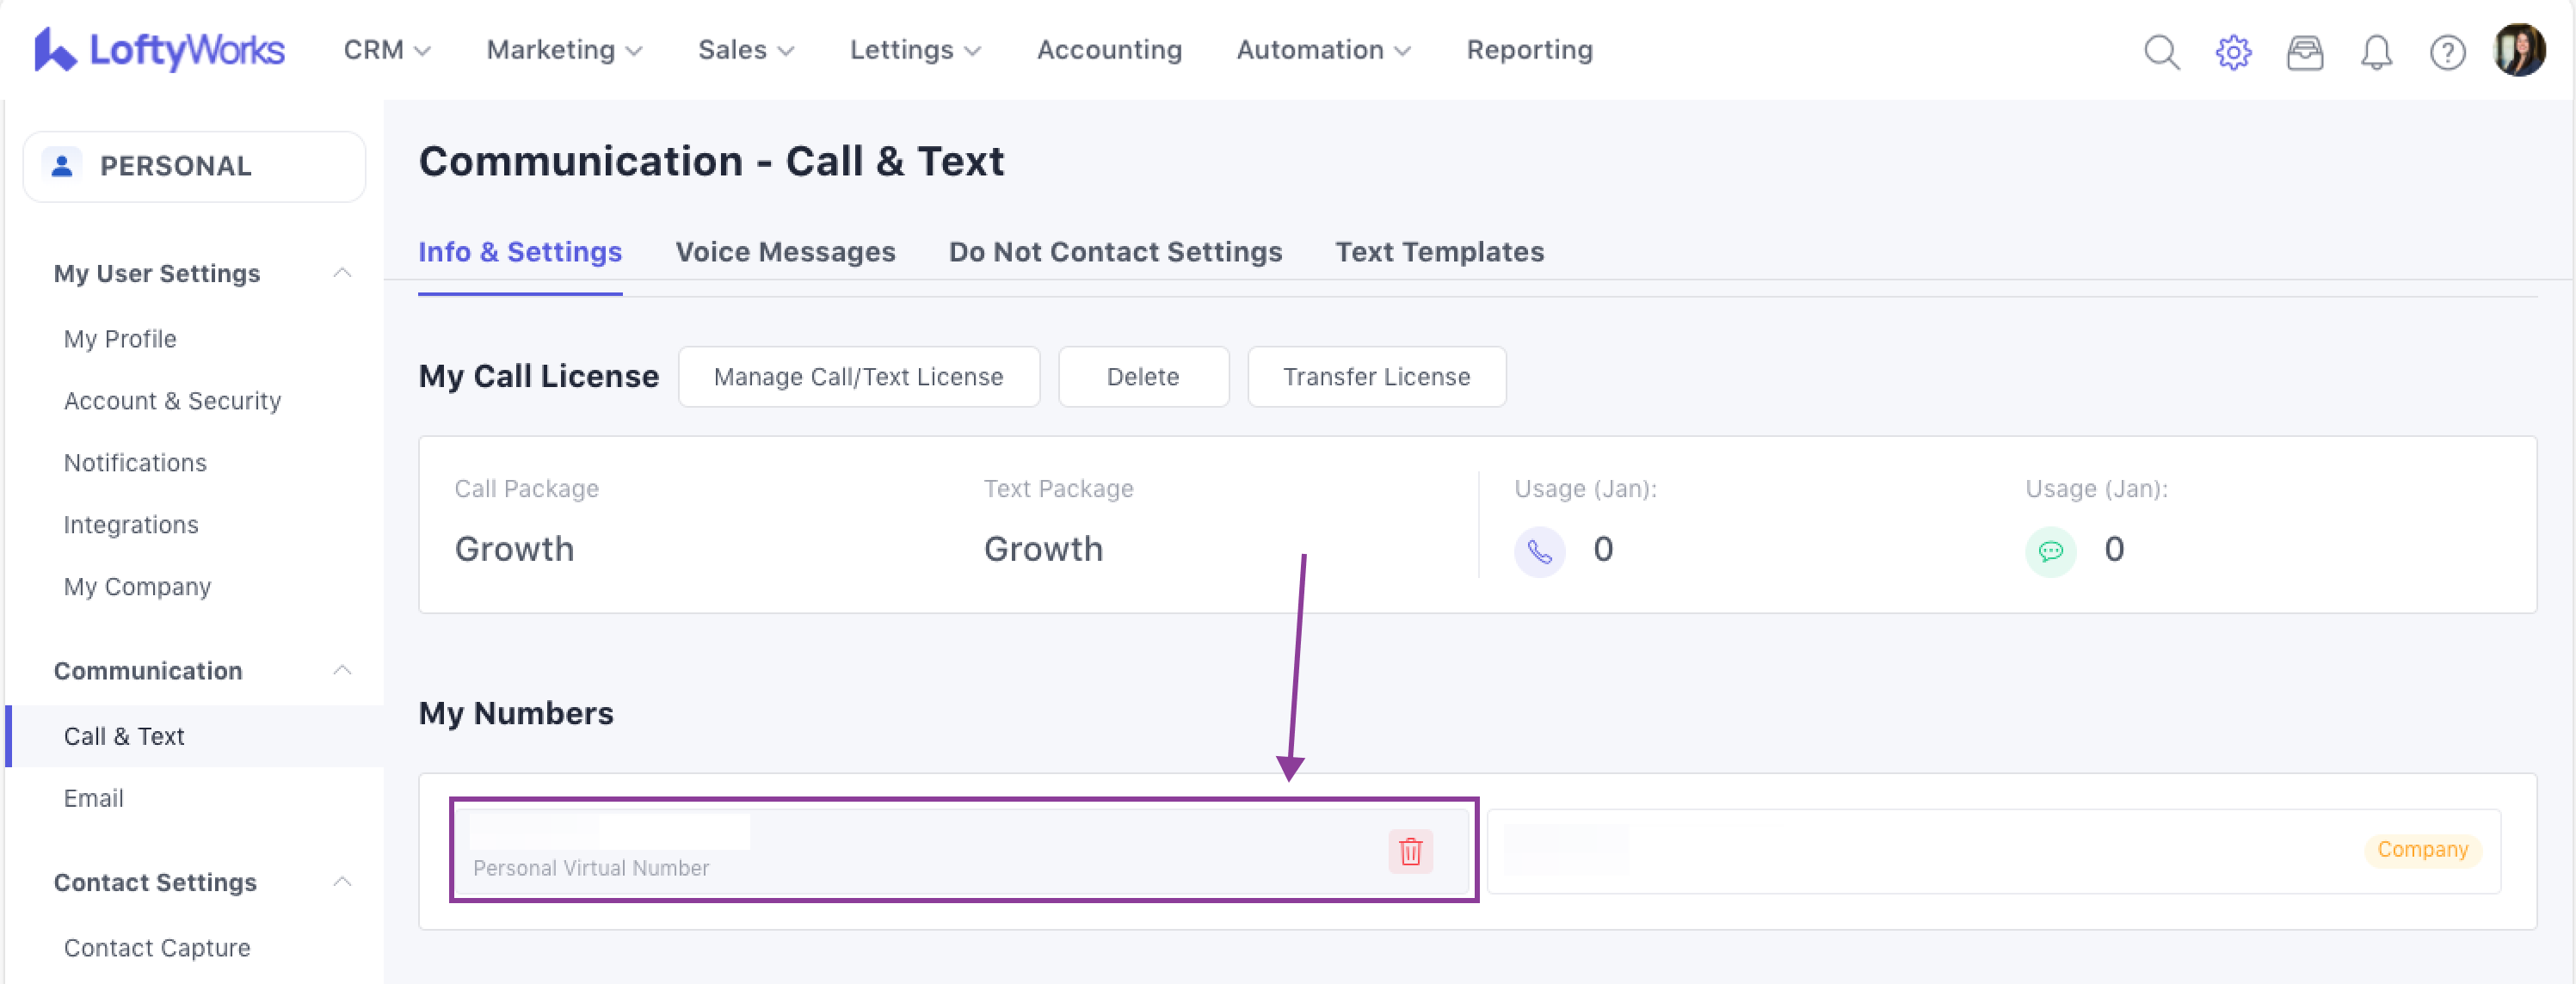Open the inbox tray icon
Screen dimensions: 2576x984
click(x=2304, y=51)
